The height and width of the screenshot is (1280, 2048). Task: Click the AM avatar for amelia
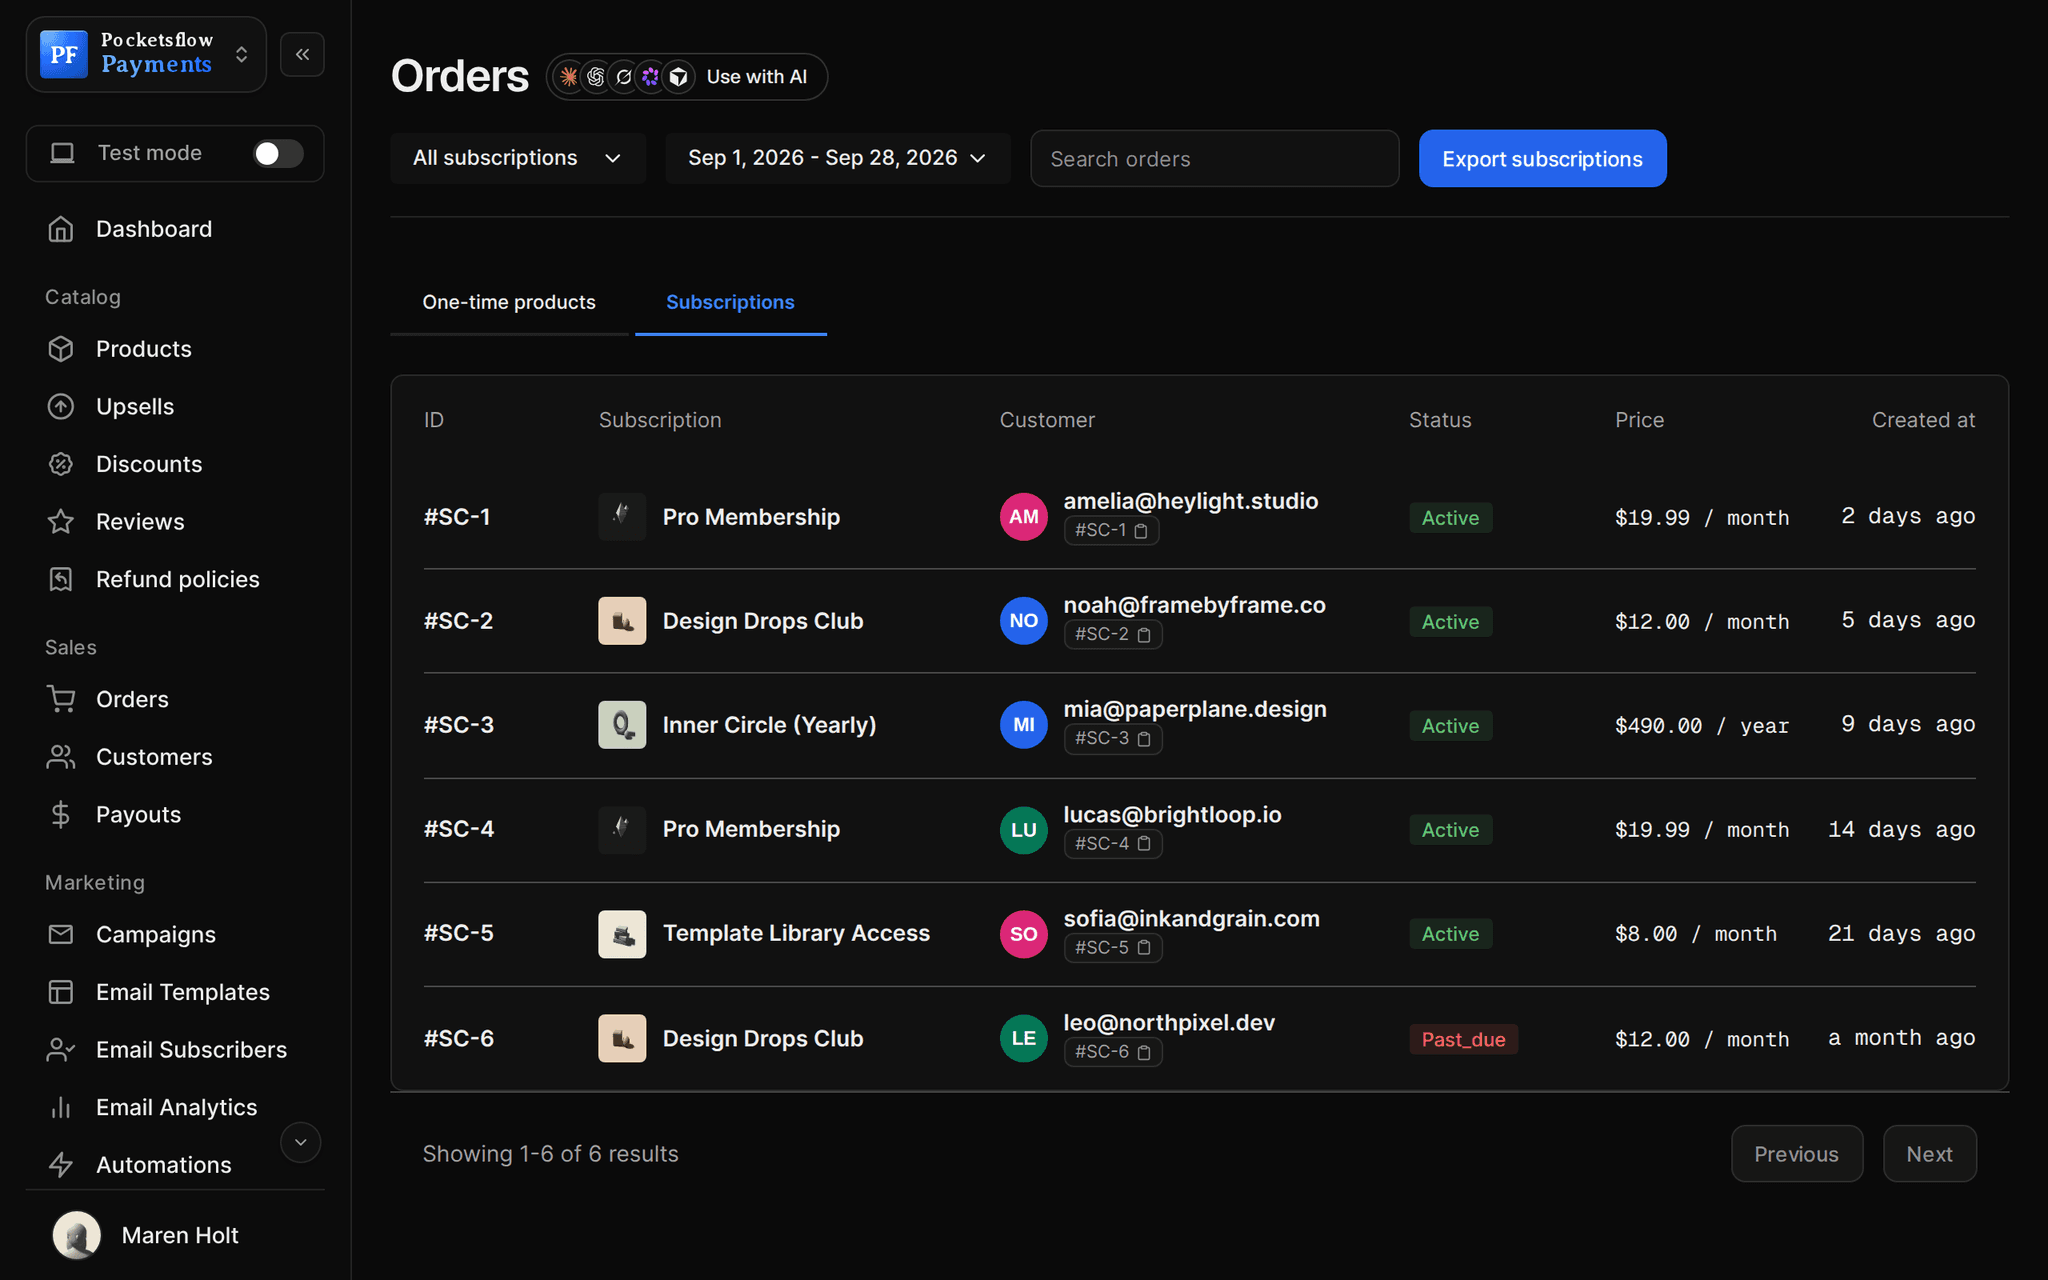tap(1024, 517)
